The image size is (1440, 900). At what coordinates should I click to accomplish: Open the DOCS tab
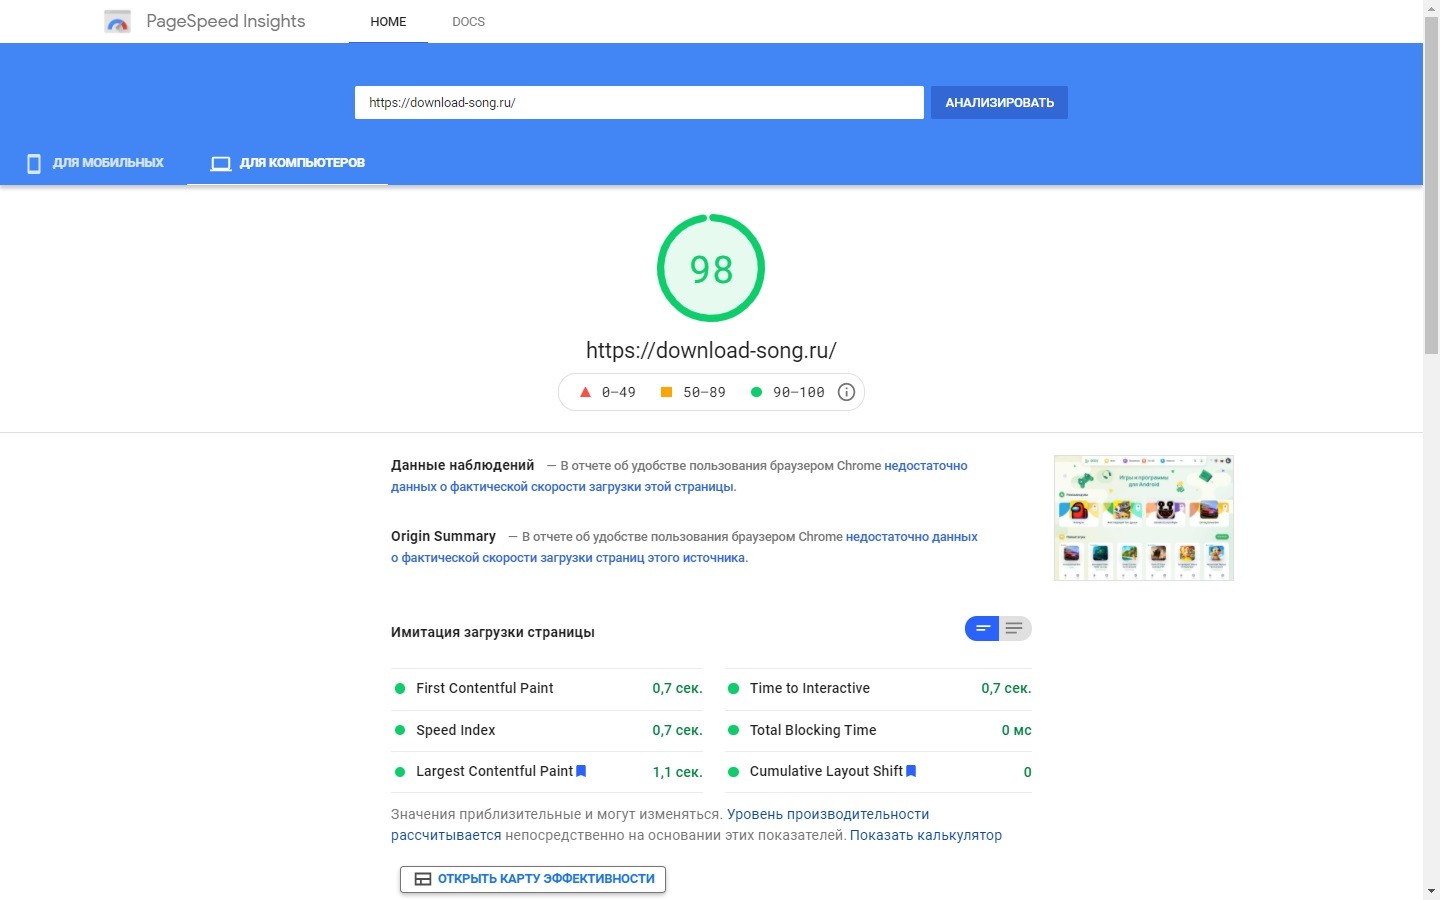click(468, 22)
